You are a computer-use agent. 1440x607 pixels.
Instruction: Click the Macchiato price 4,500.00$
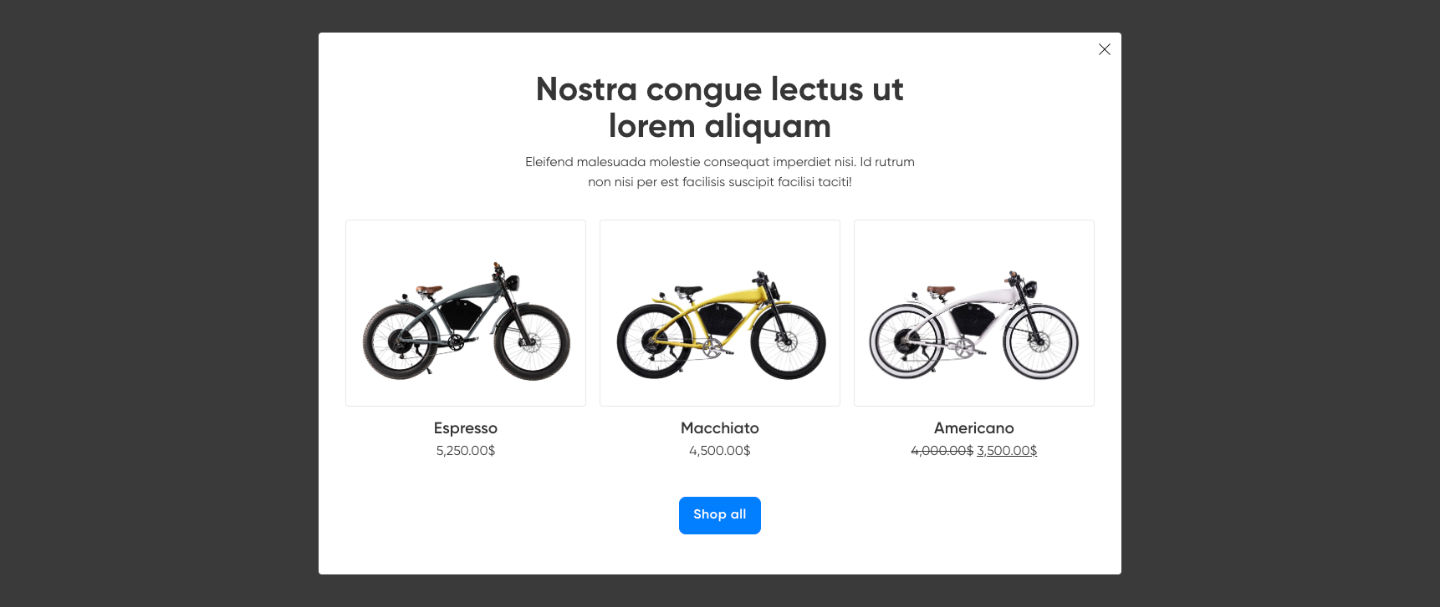(x=720, y=451)
